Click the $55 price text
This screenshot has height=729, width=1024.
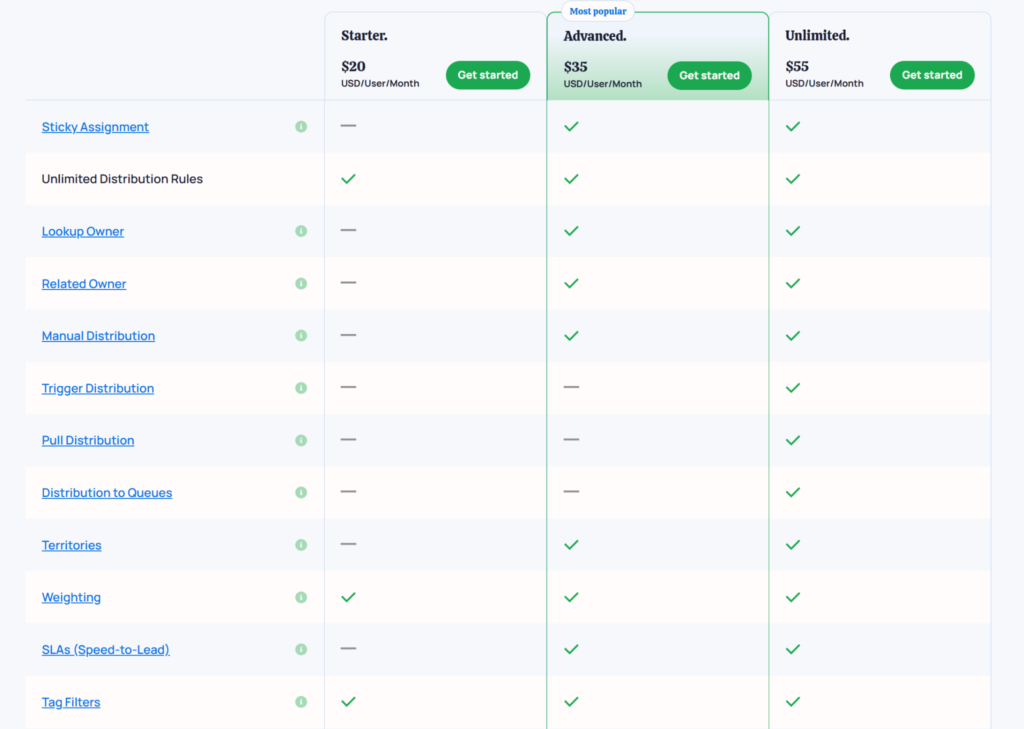point(797,67)
